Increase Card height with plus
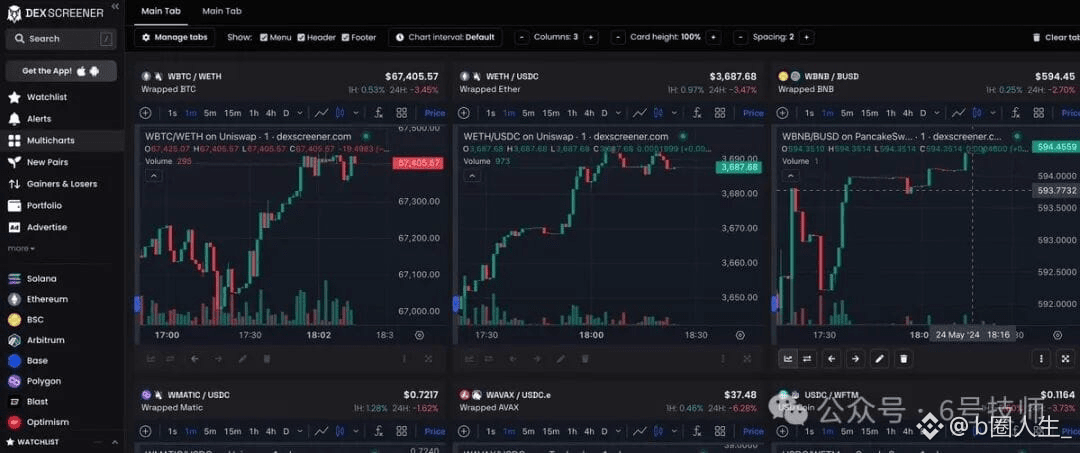This screenshot has width=1080, height=453. pyautogui.click(x=713, y=37)
